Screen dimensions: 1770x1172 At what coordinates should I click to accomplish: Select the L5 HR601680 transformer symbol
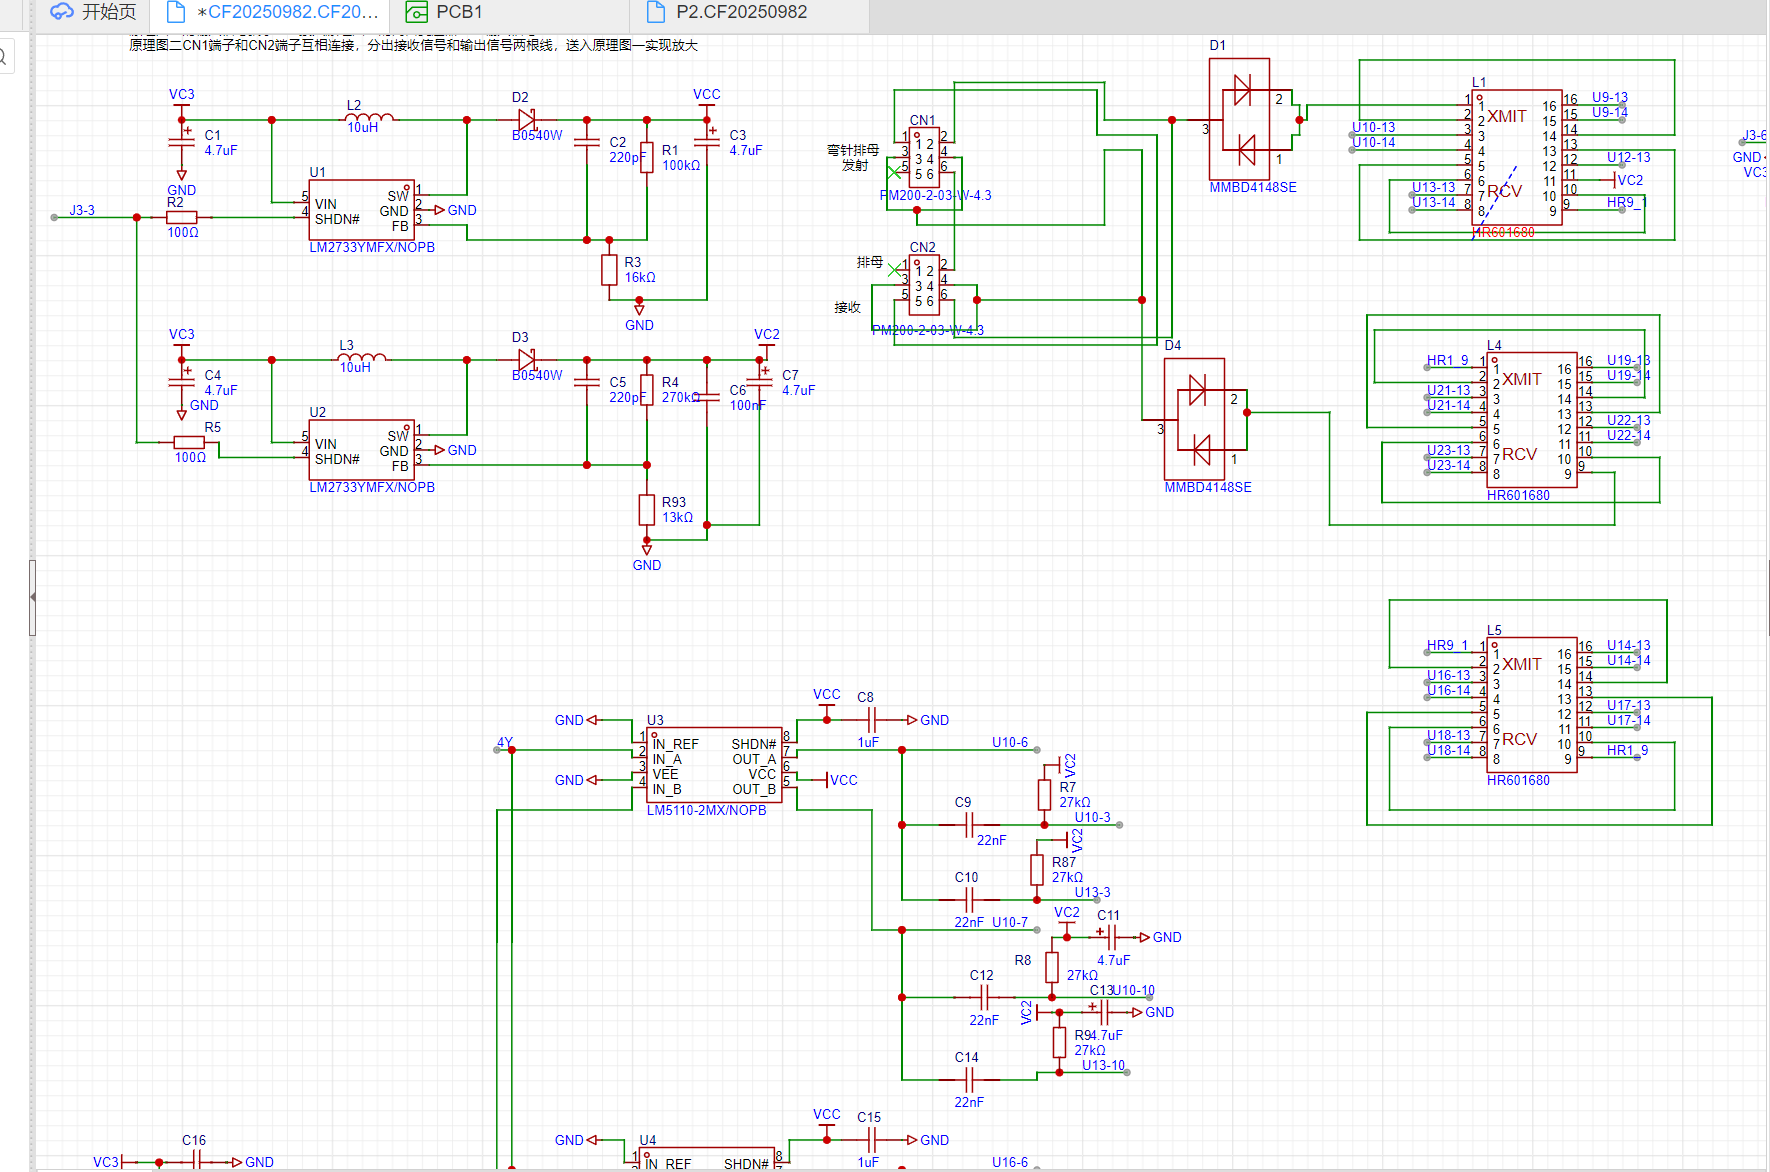tap(1530, 705)
